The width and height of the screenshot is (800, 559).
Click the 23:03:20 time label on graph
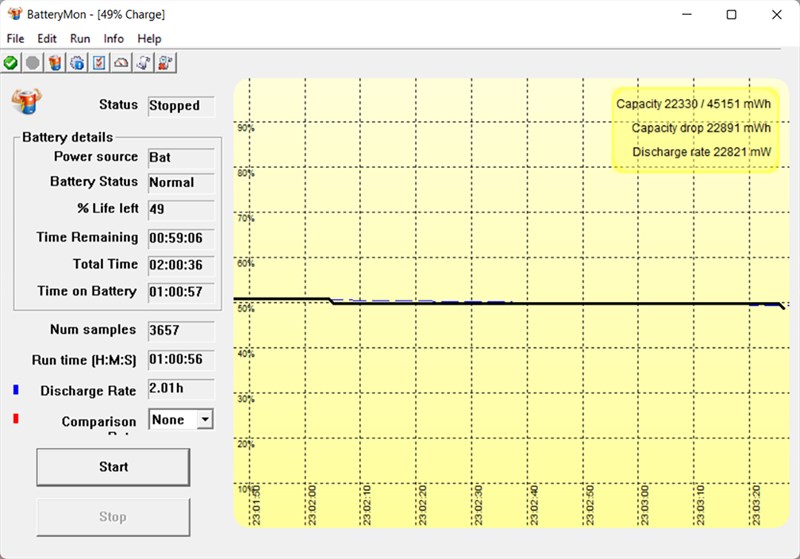tap(756, 504)
